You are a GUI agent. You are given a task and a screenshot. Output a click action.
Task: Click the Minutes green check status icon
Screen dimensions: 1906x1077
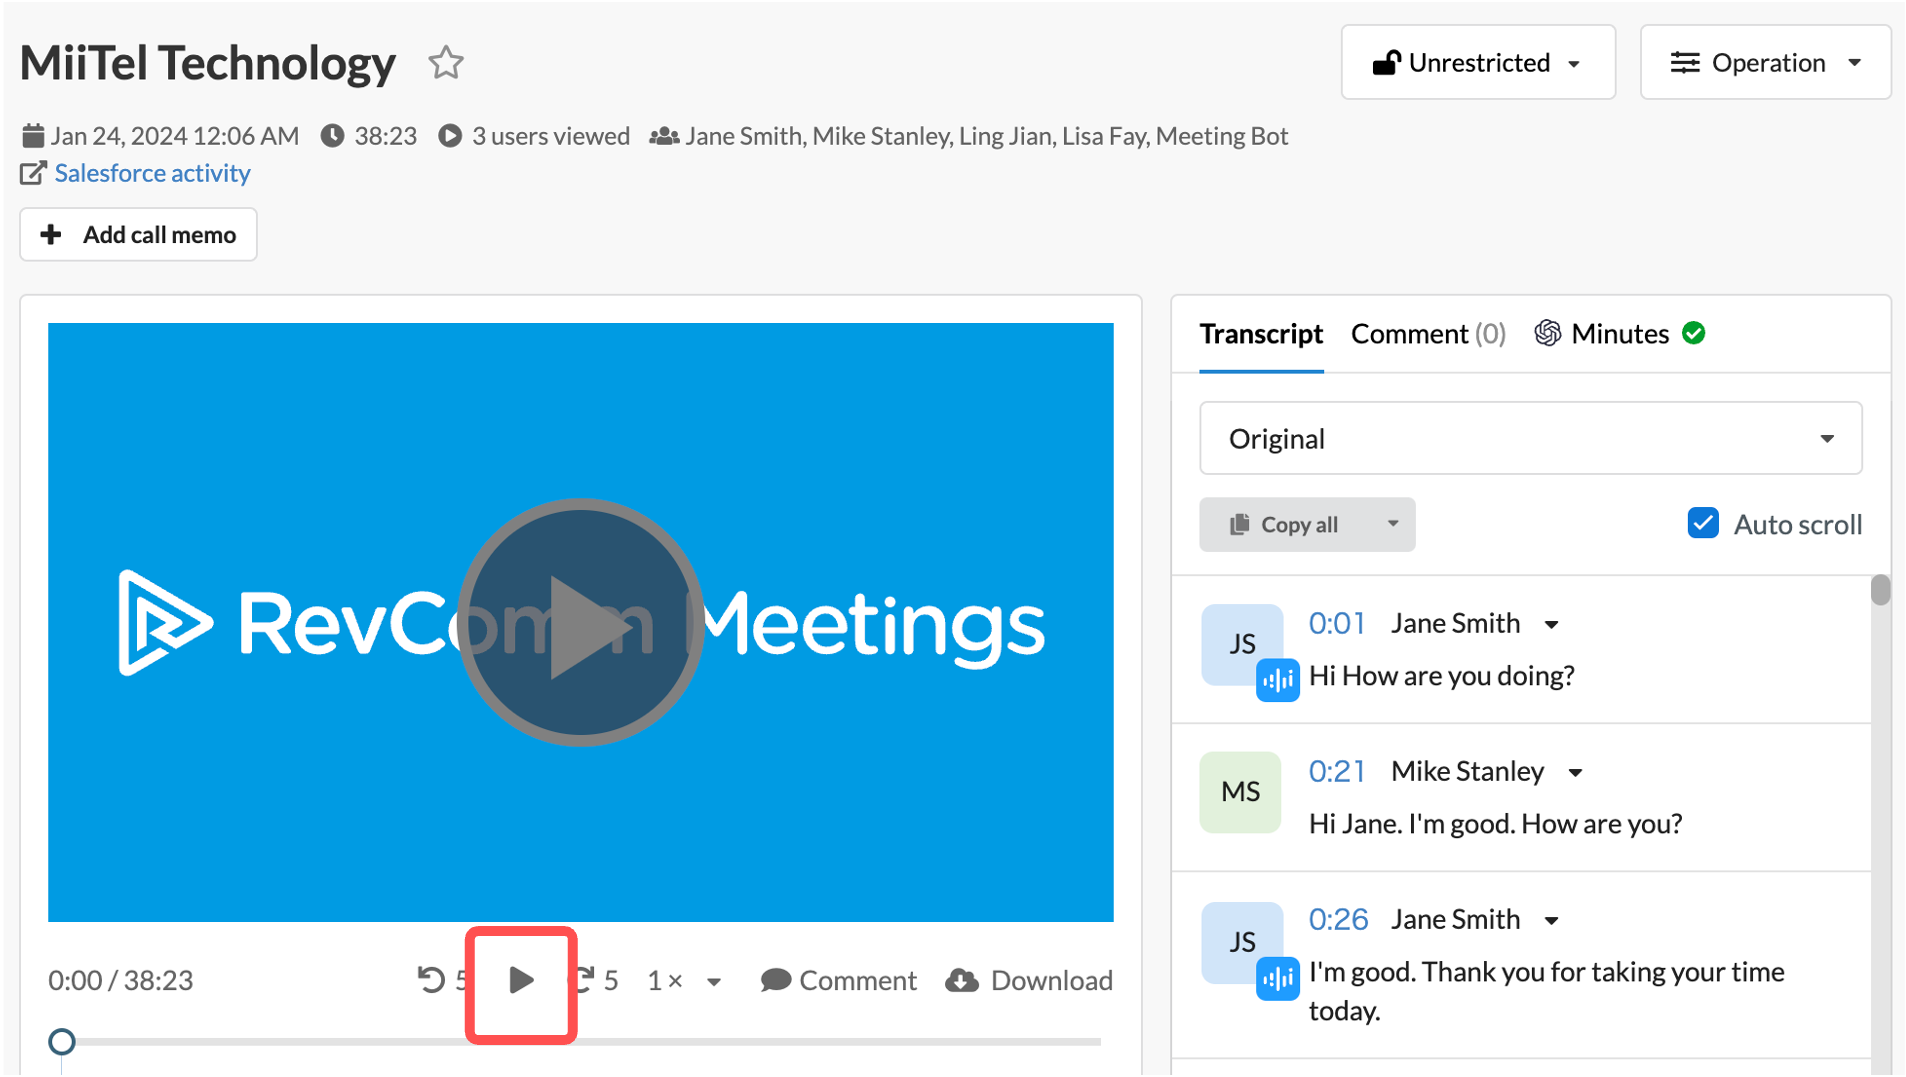pos(1693,333)
